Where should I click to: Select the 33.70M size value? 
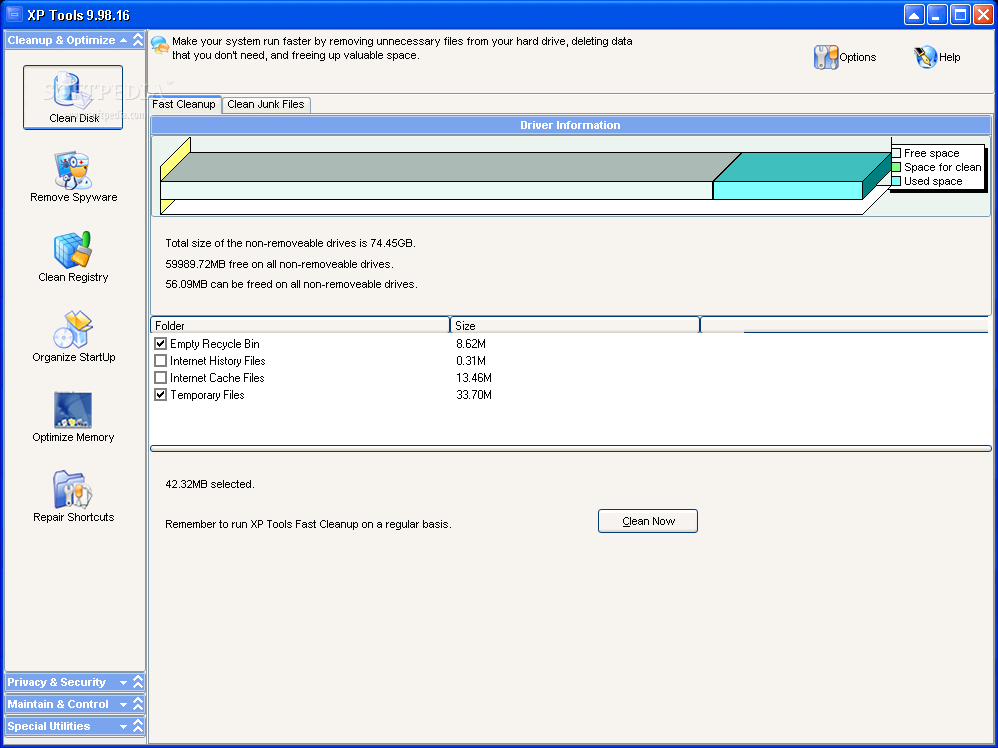(x=474, y=395)
